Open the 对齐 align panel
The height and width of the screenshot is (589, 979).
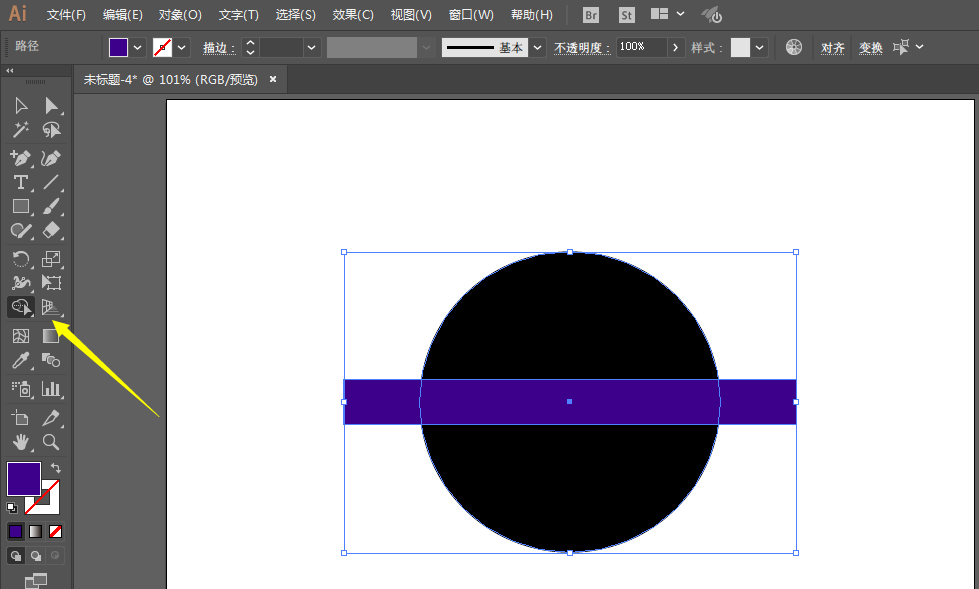pos(832,47)
